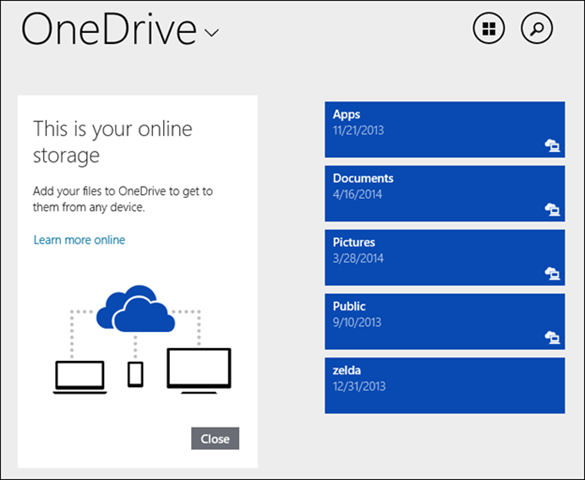
Task: Dismiss the online storage panel with Close
Action: (215, 438)
